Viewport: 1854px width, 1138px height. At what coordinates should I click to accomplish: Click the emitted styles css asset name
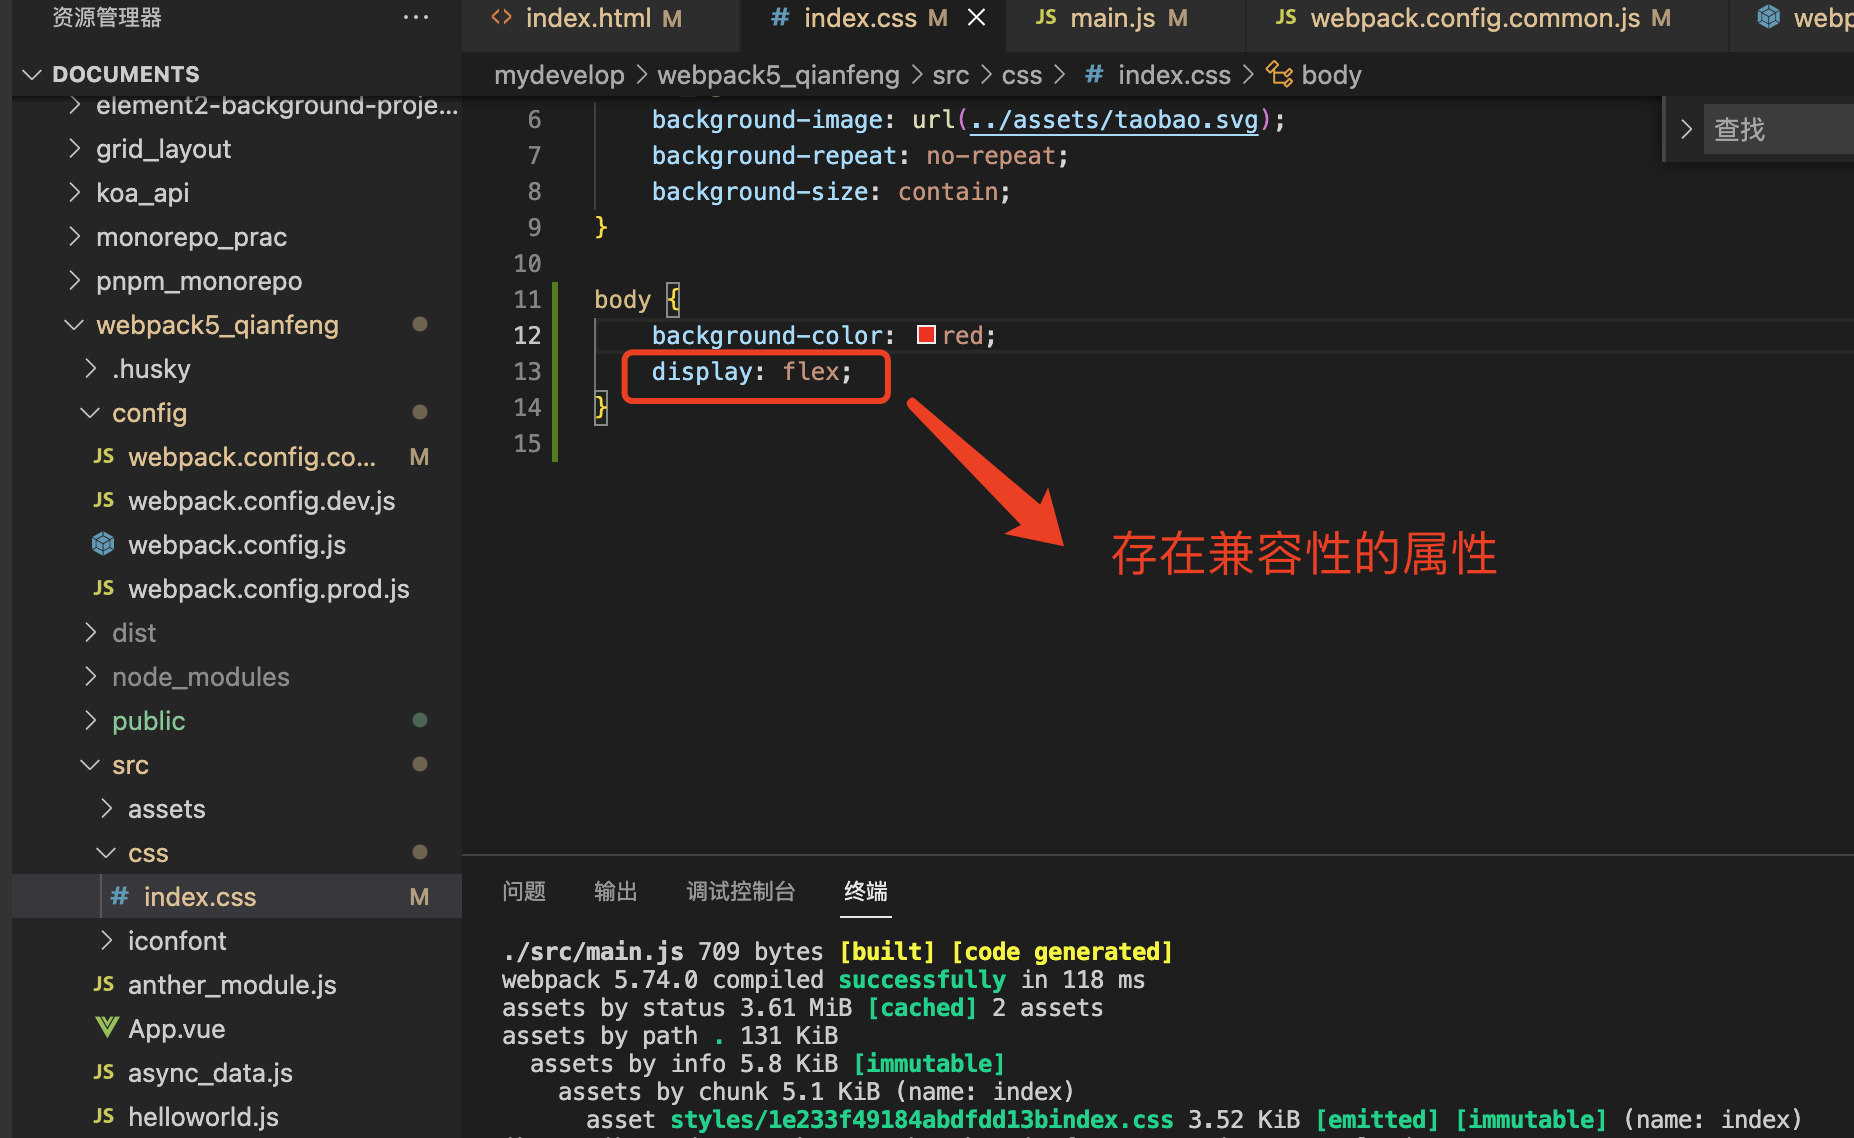(x=921, y=1119)
